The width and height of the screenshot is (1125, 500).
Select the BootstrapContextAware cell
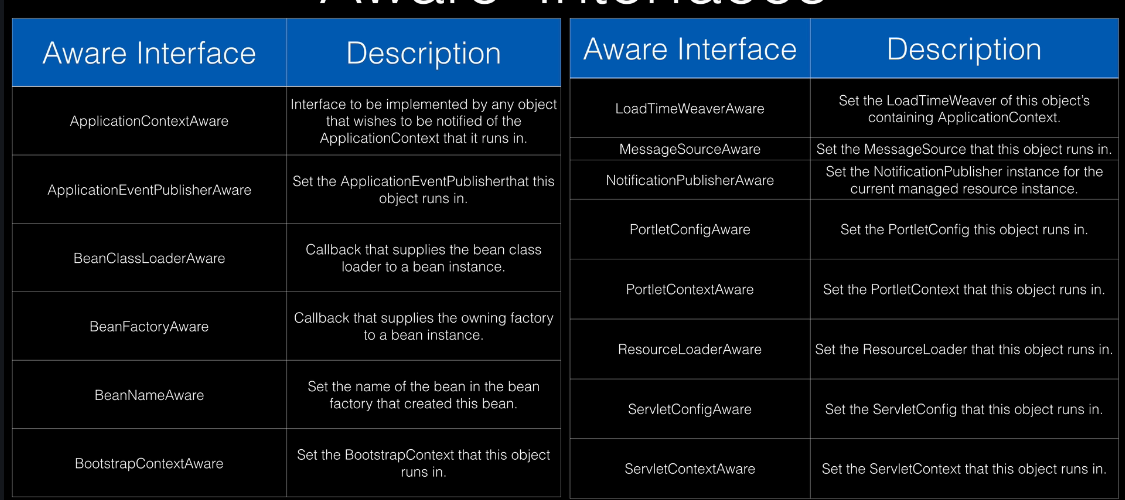(149, 463)
